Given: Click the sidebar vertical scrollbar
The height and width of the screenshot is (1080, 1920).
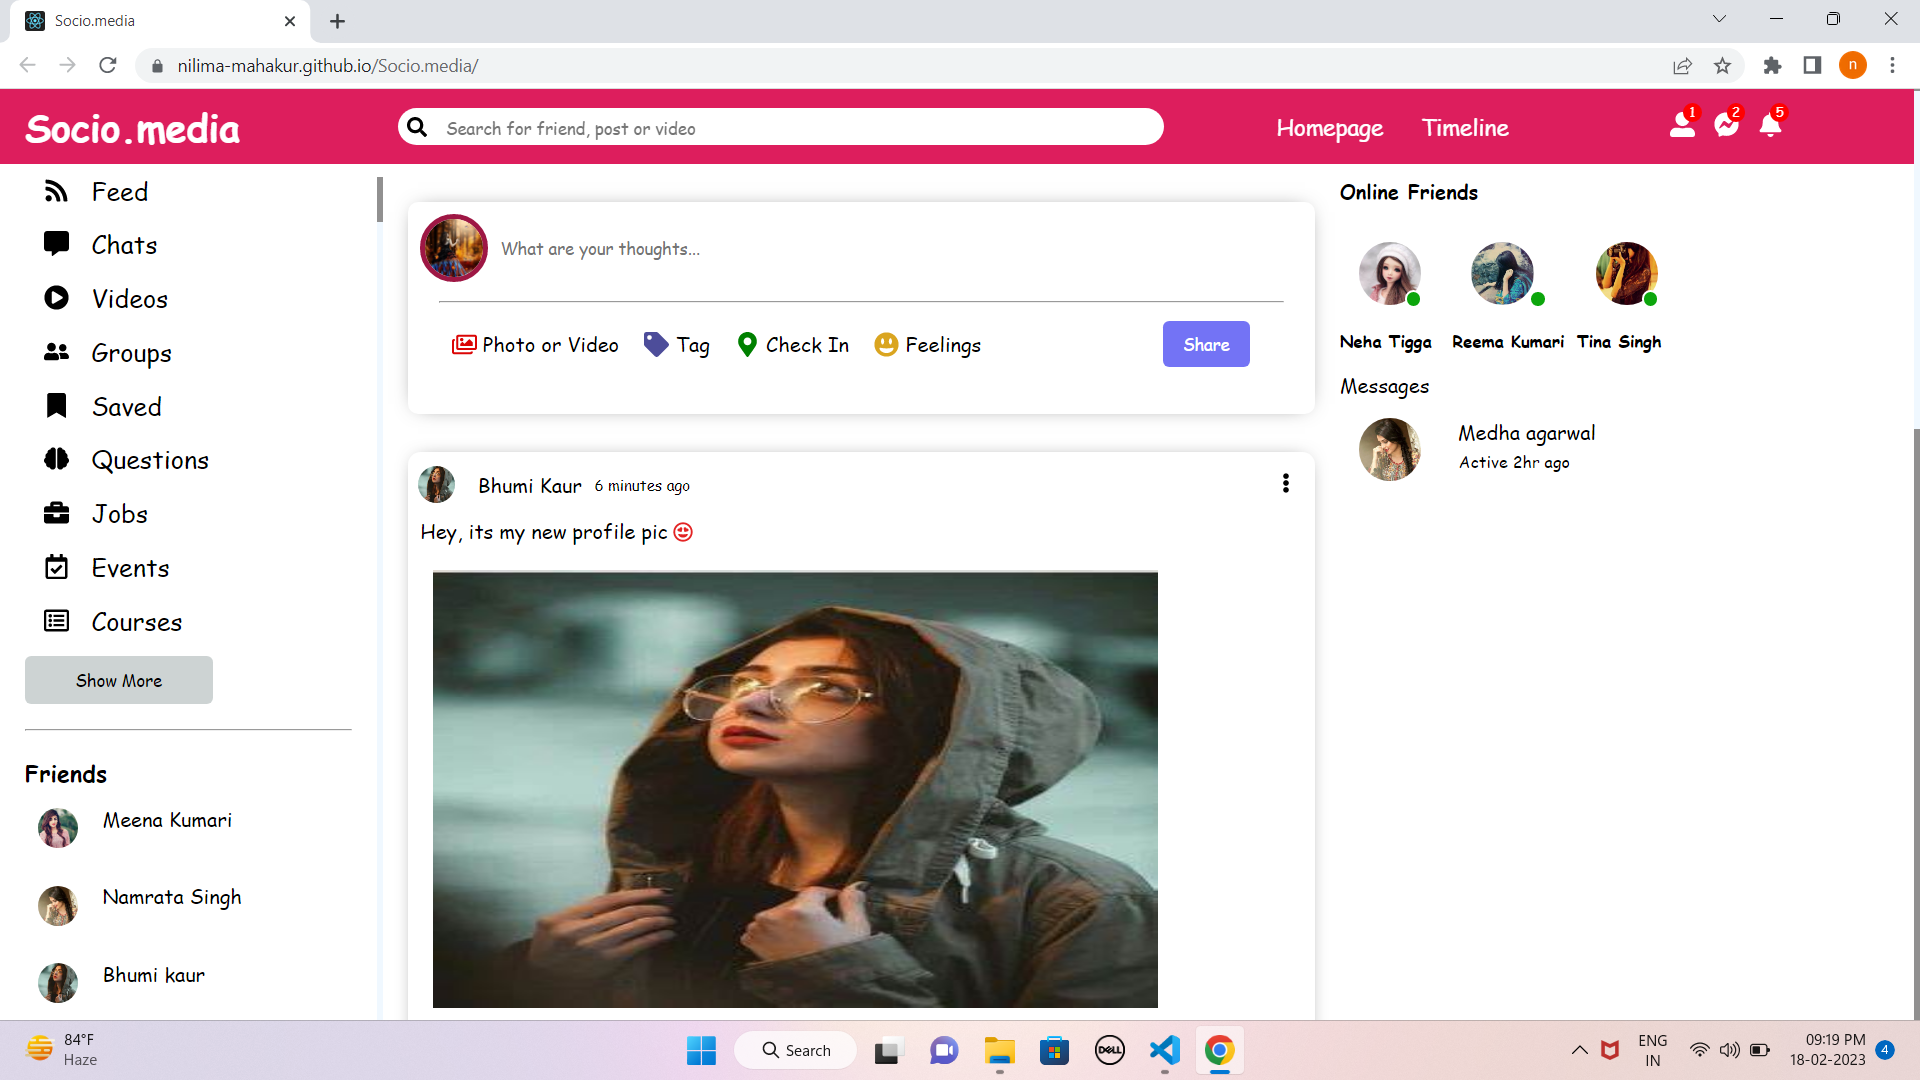Looking at the screenshot, I should pos(380,200).
